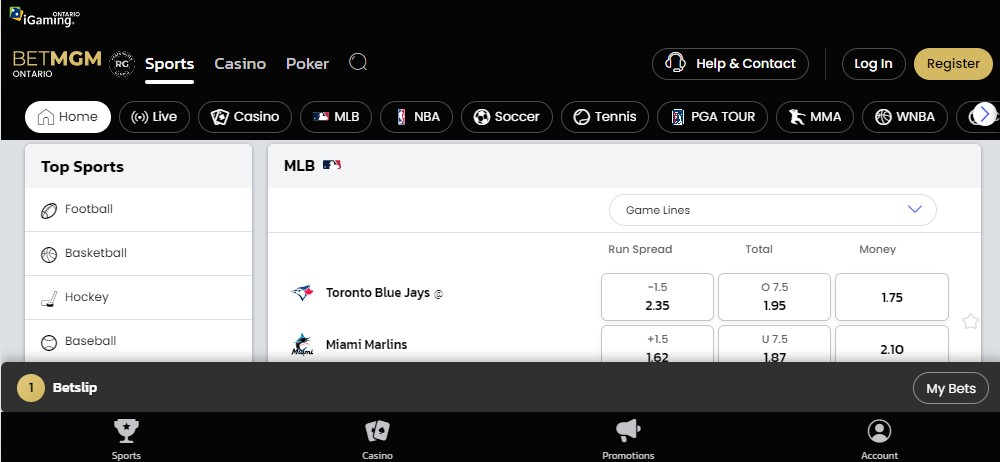
Task: Switch to the Sports tab
Action: [170, 64]
